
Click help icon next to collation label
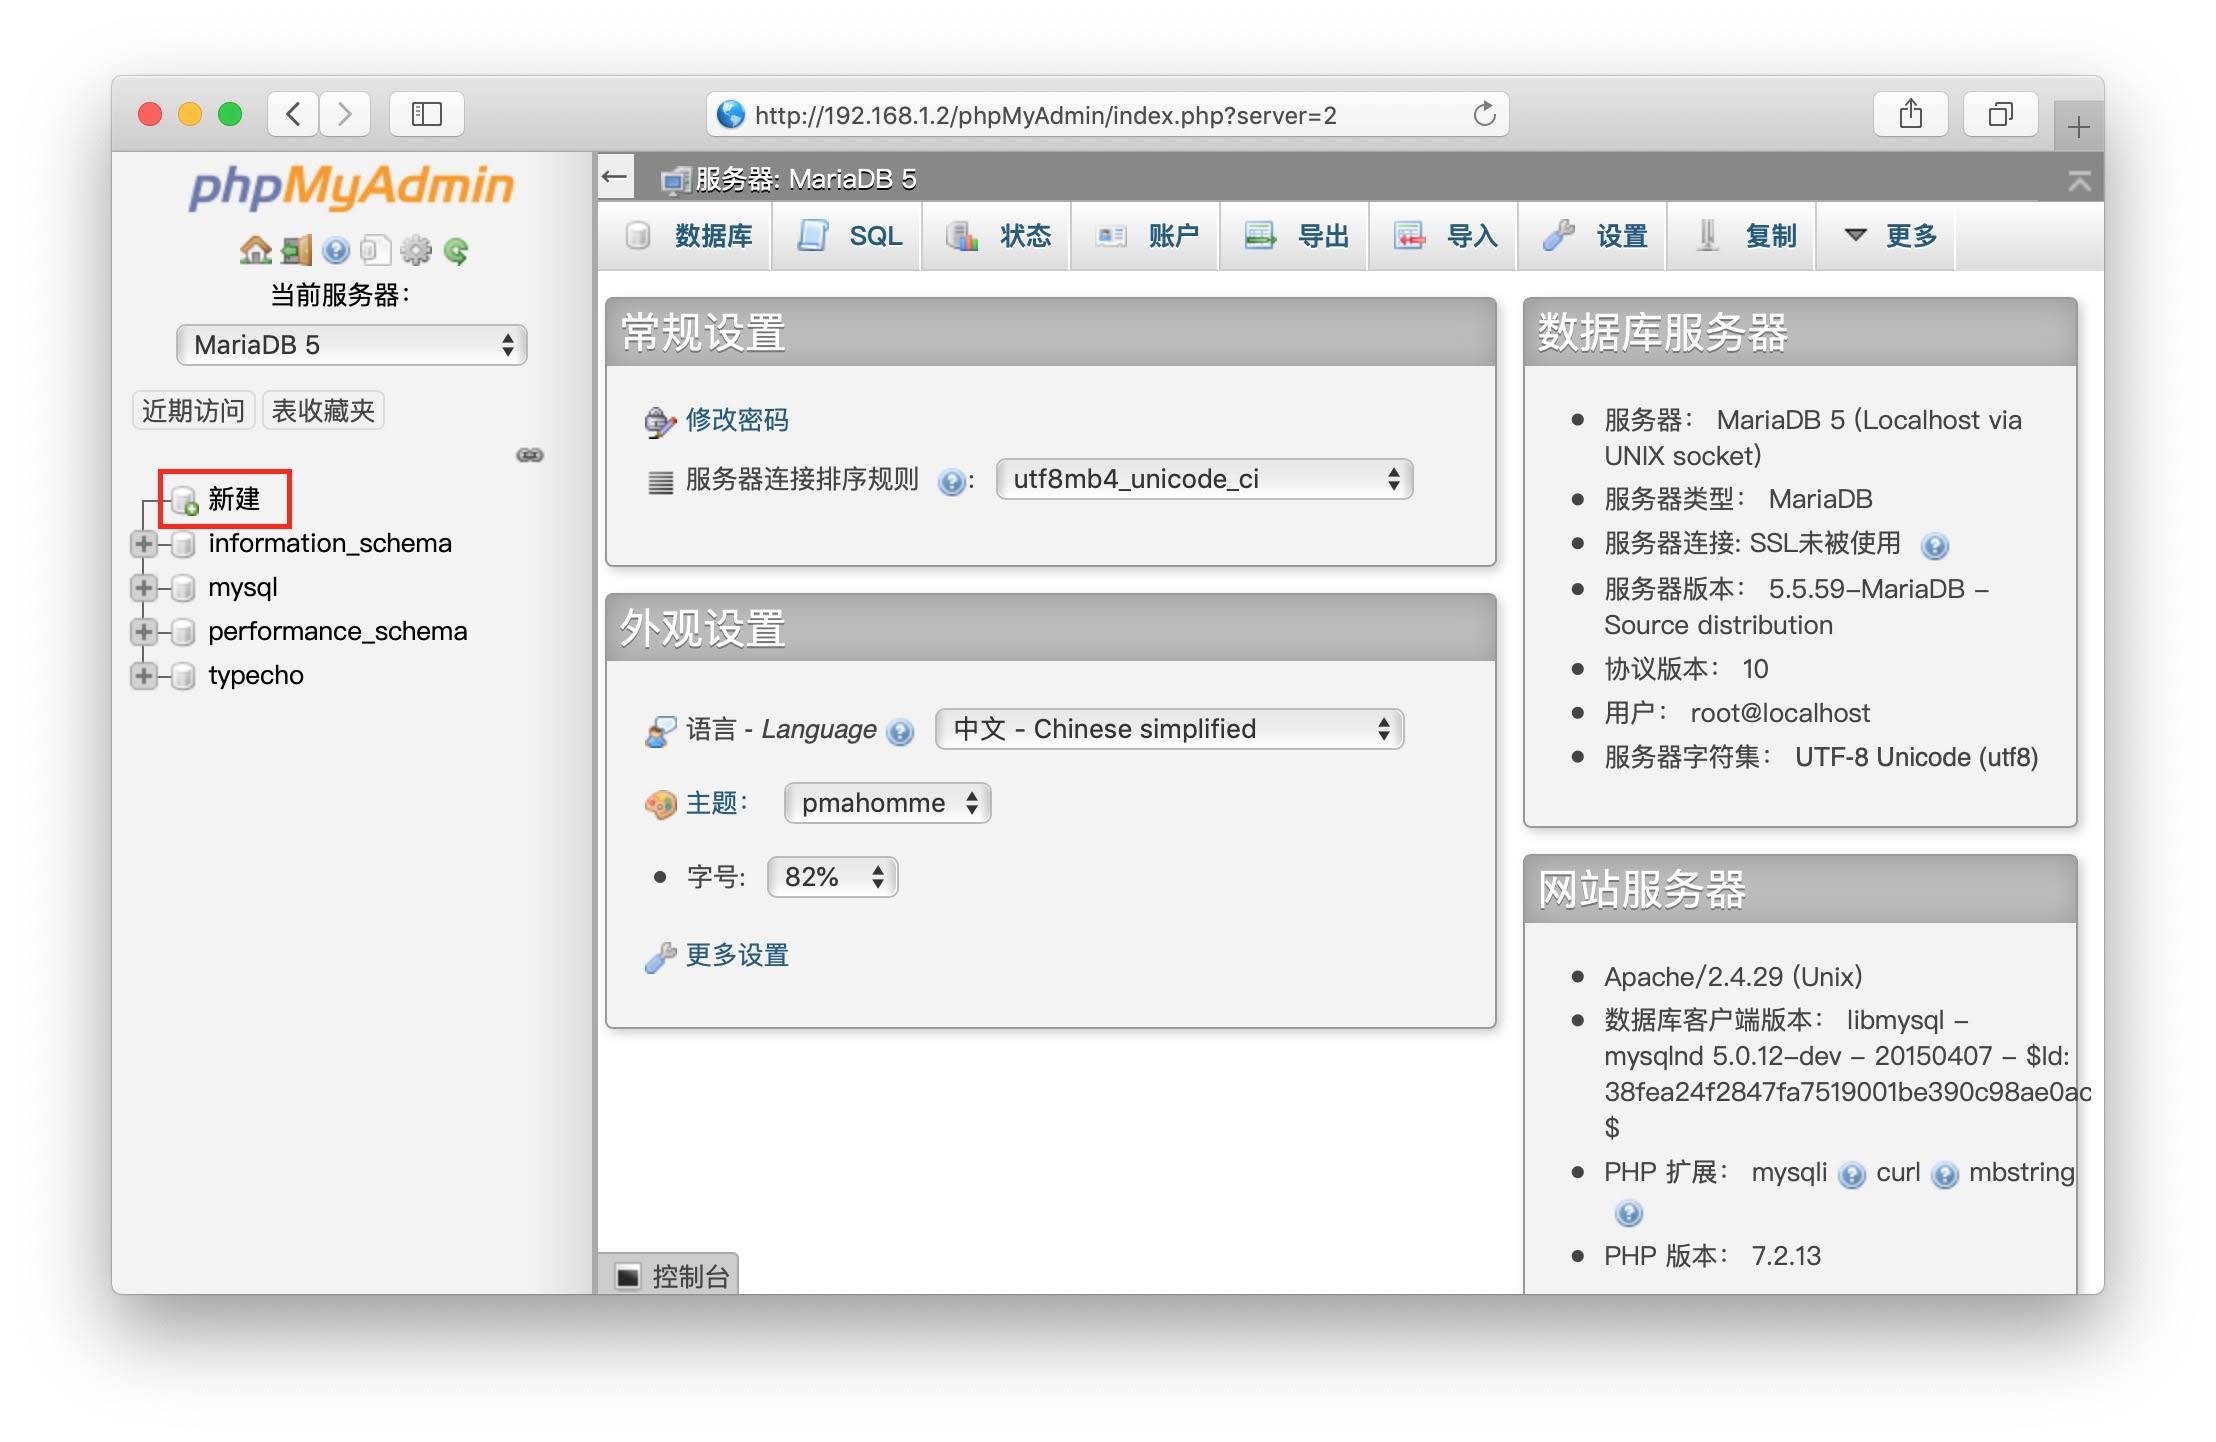951,482
